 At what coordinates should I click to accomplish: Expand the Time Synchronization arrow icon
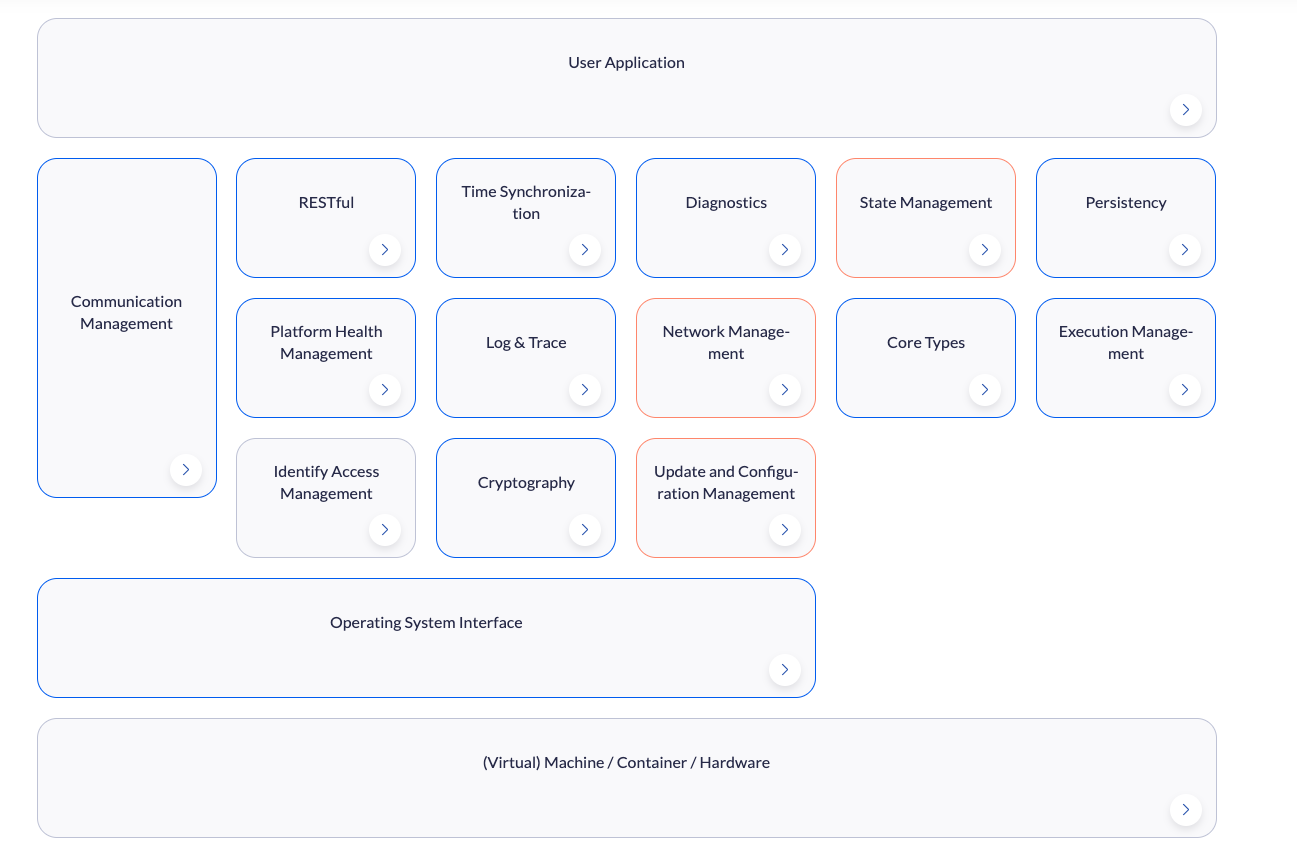click(585, 250)
